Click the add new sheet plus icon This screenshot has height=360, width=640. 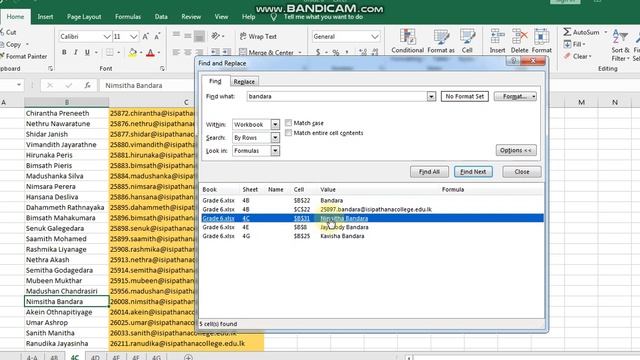tap(188, 357)
